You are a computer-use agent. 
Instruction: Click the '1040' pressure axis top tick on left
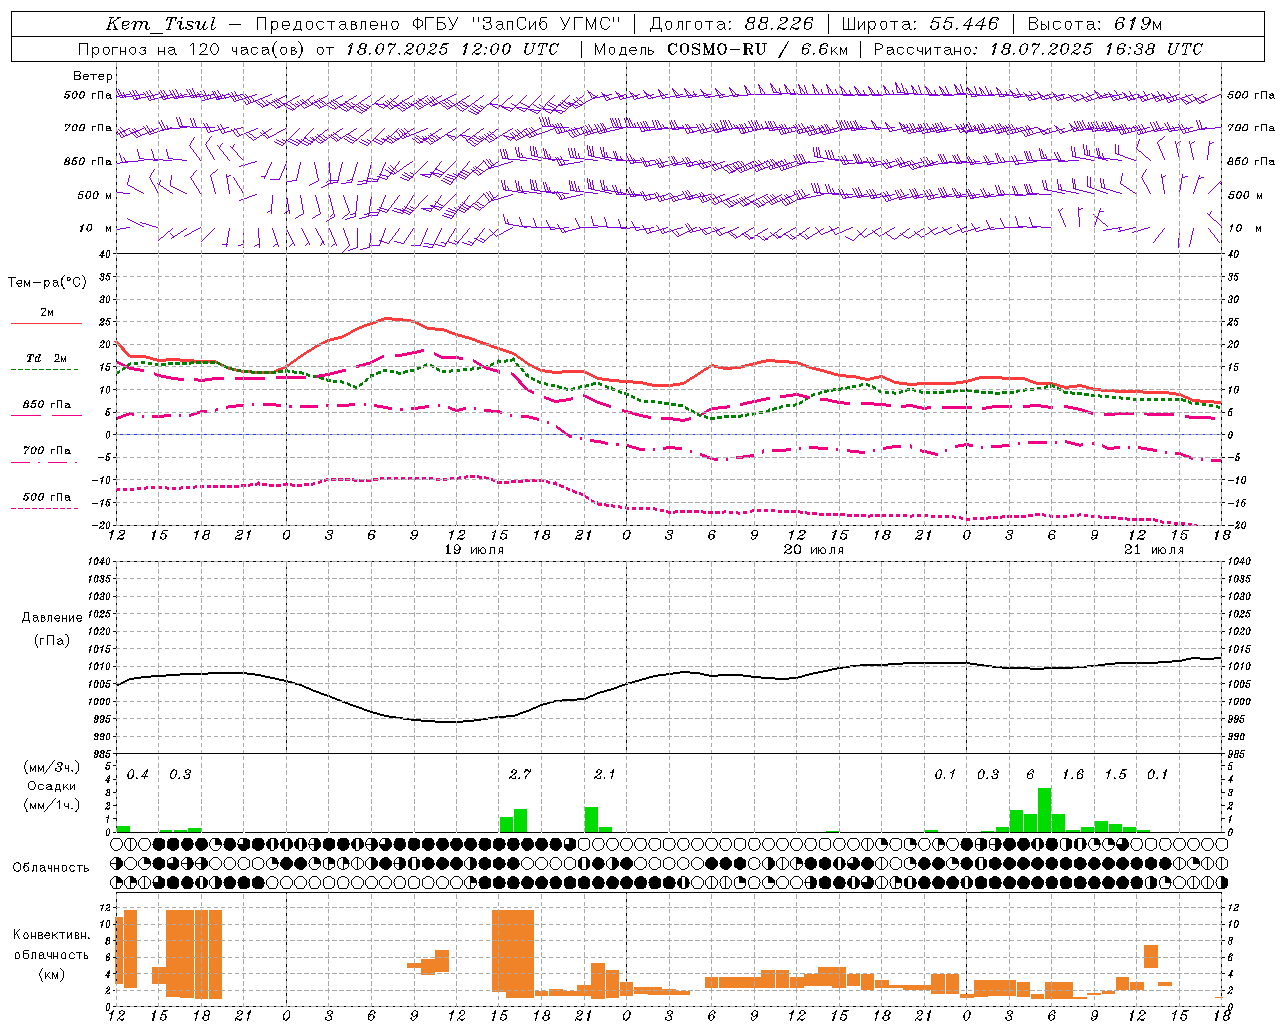coord(99,561)
